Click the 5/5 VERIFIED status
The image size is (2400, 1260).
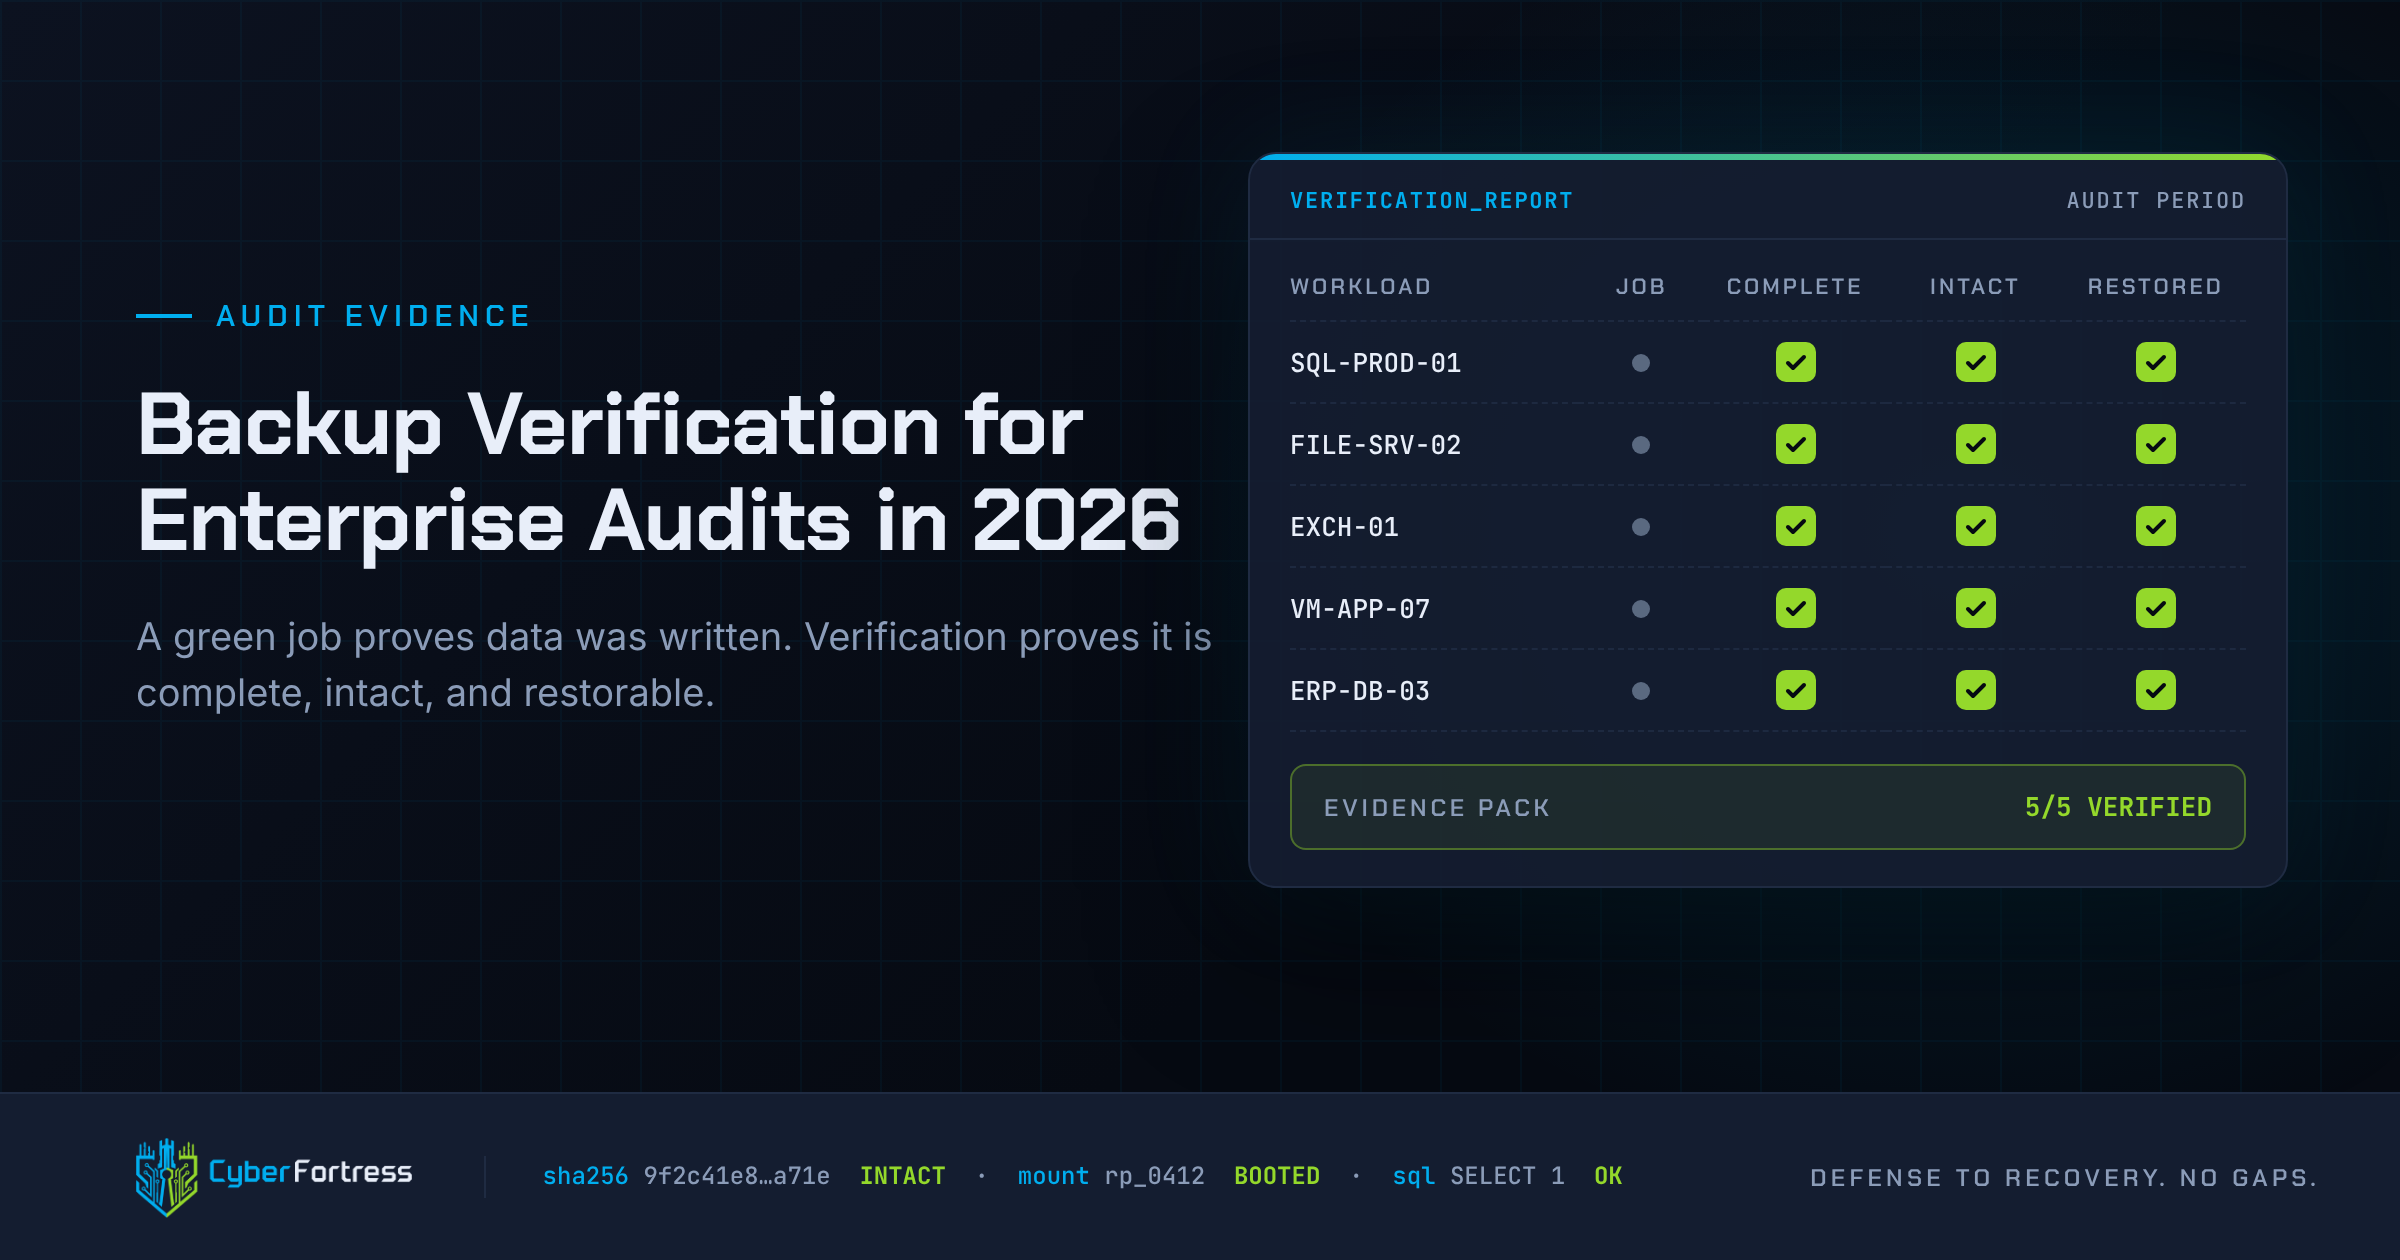(2119, 807)
